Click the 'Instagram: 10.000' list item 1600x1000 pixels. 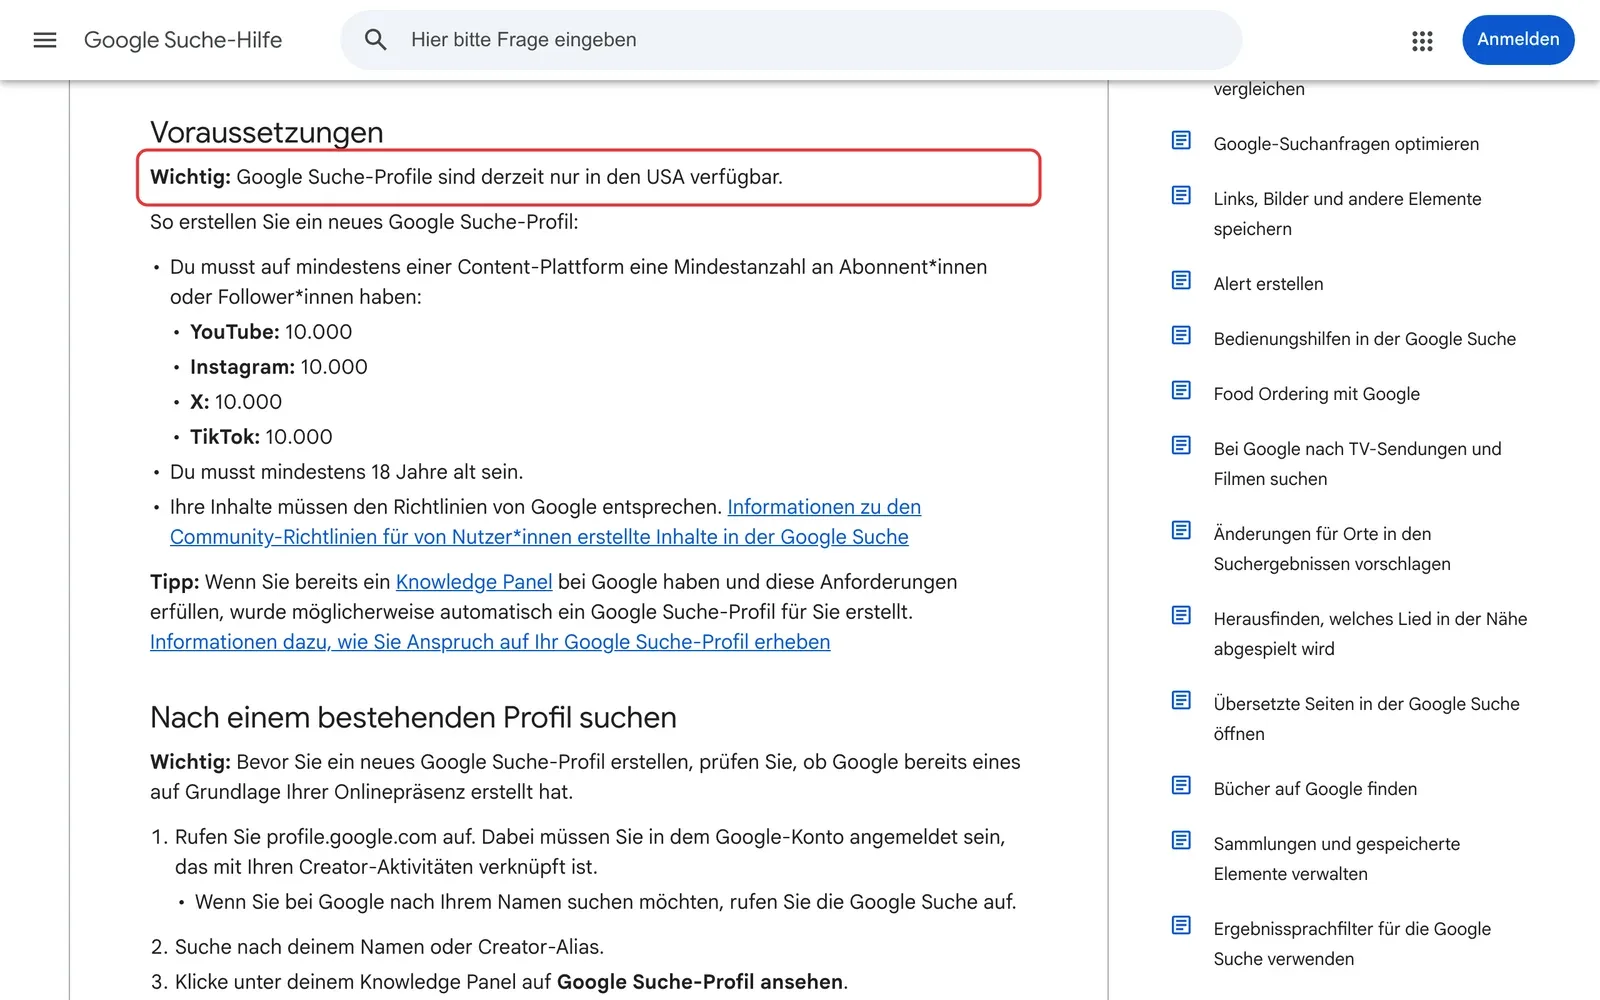279,367
